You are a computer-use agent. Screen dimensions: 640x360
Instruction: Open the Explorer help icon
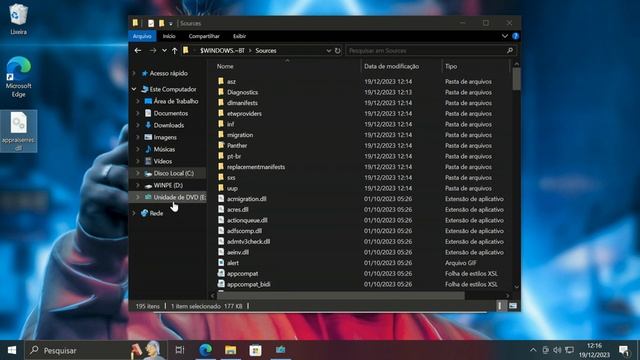(x=516, y=36)
